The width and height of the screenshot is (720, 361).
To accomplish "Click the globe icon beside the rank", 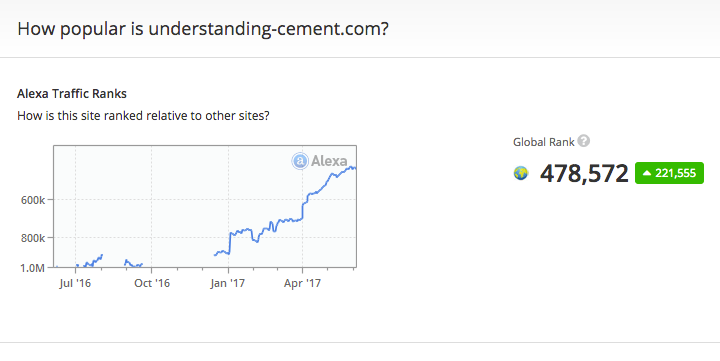I will (521, 174).
